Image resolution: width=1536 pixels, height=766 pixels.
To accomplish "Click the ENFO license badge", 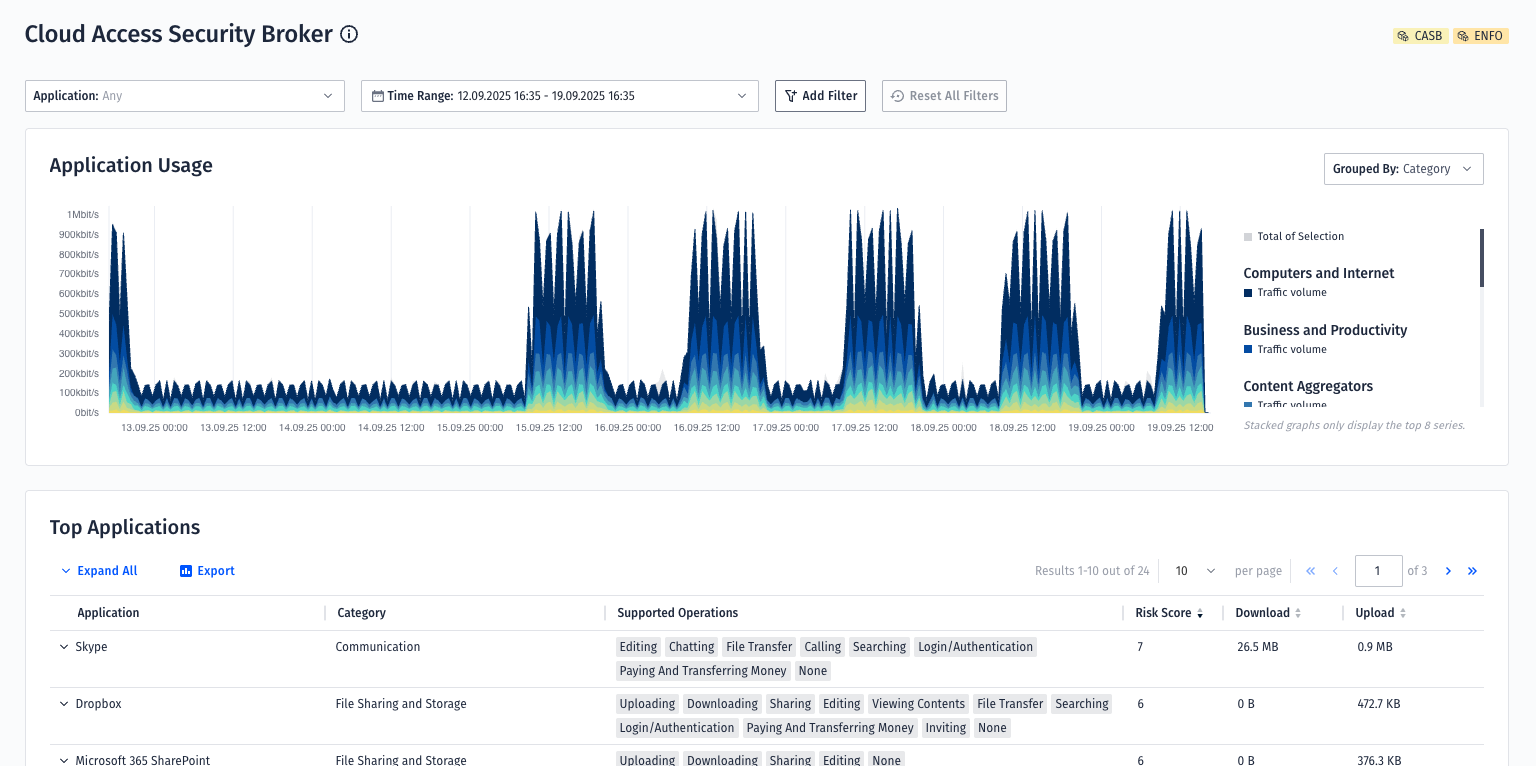I will click(x=1480, y=36).
